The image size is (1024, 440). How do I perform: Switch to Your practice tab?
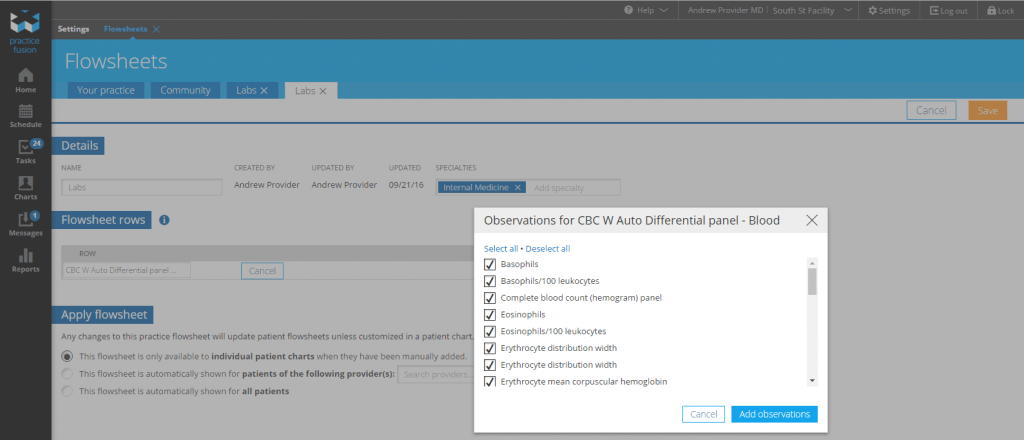(x=106, y=90)
